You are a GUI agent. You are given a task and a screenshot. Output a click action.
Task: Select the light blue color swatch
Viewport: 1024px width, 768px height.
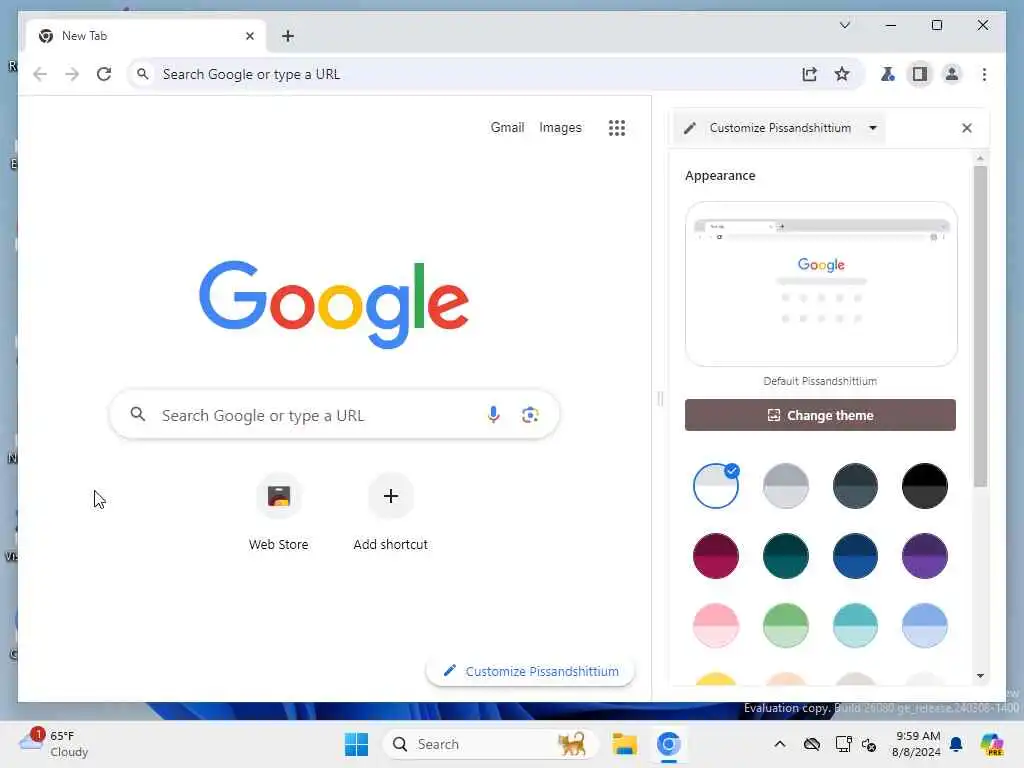click(x=925, y=626)
